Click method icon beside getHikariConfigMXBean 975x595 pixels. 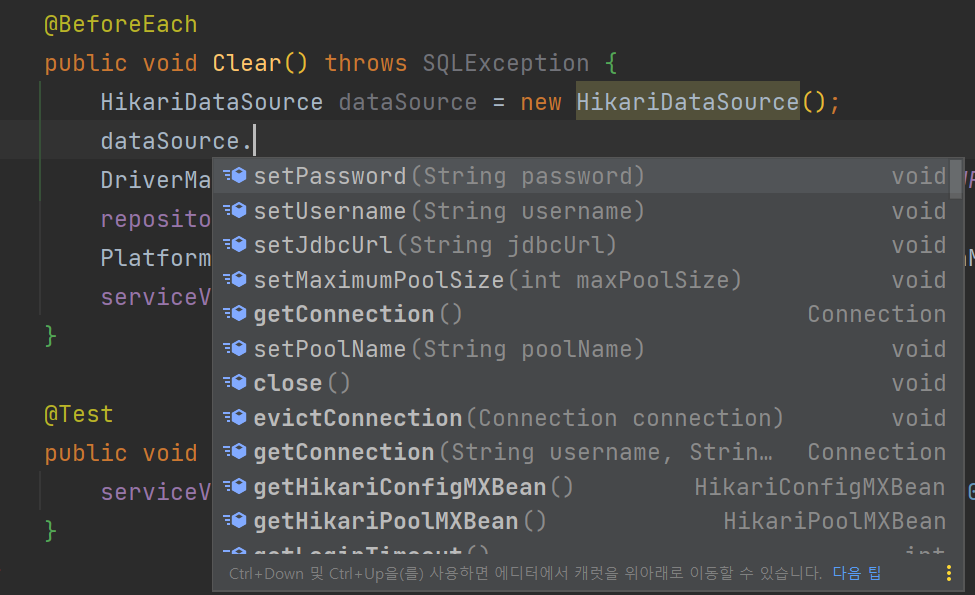[235, 487]
